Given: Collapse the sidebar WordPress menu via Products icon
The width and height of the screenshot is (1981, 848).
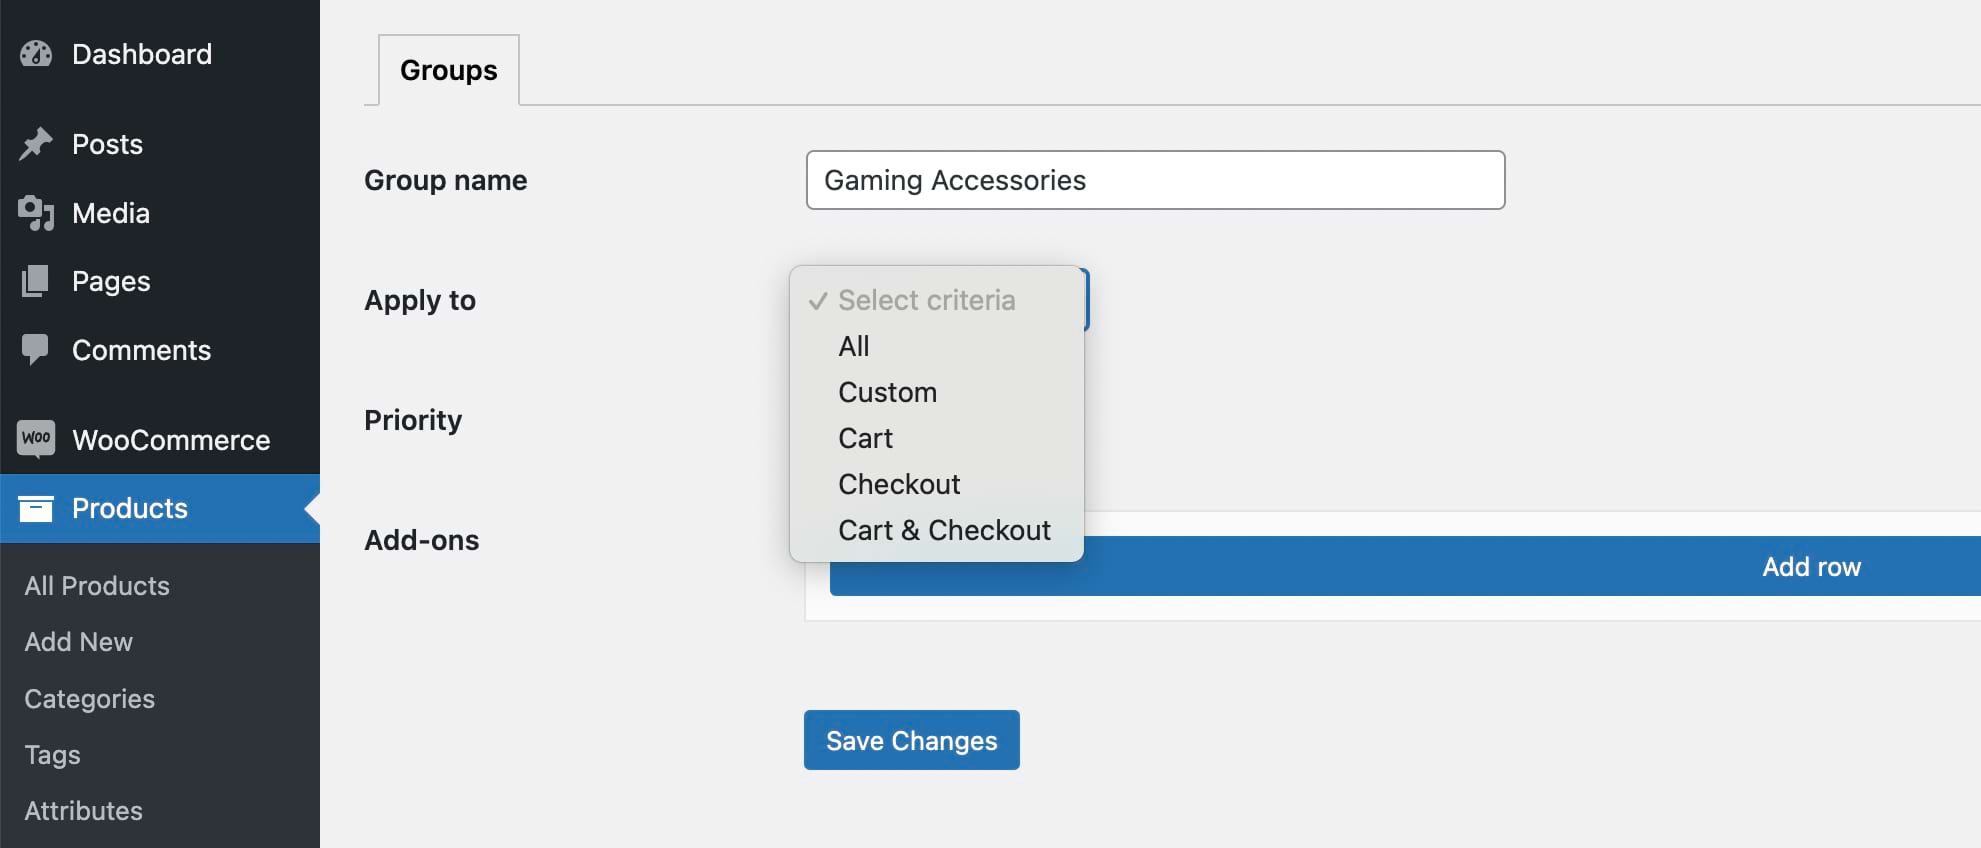Looking at the screenshot, I should 35,508.
